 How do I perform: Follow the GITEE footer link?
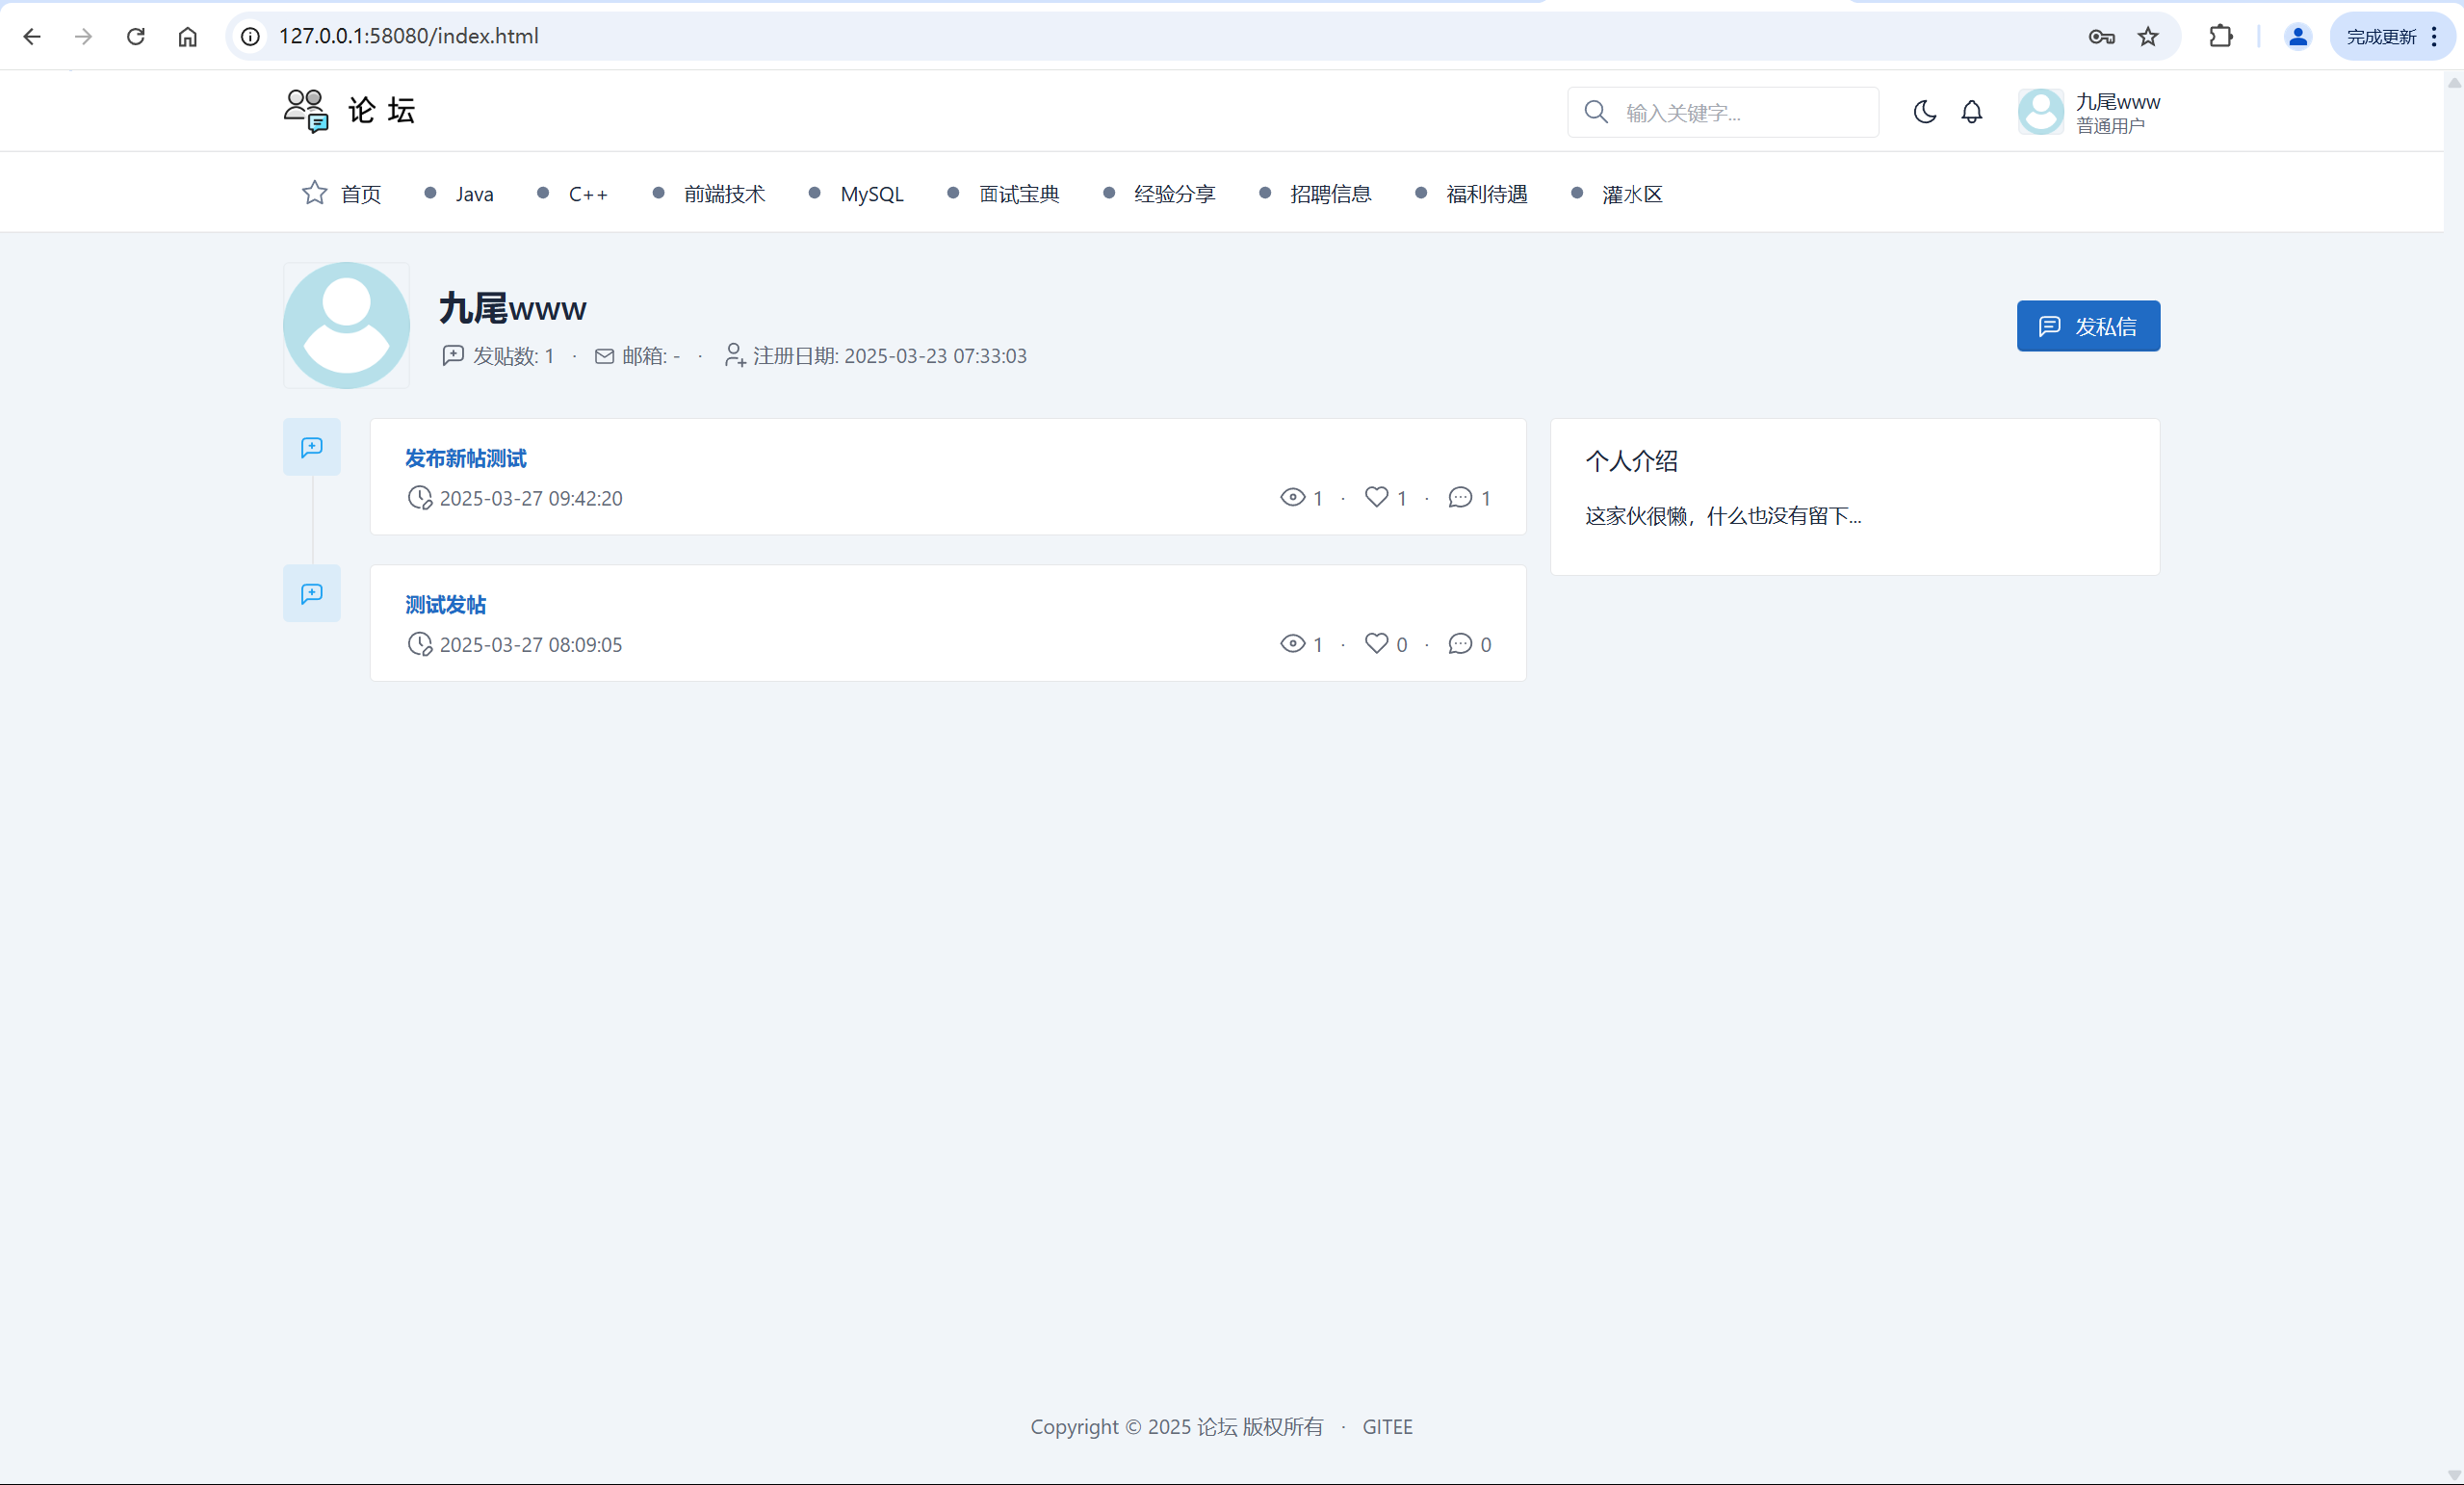pyautogui.click(x=1387, y=1427)
